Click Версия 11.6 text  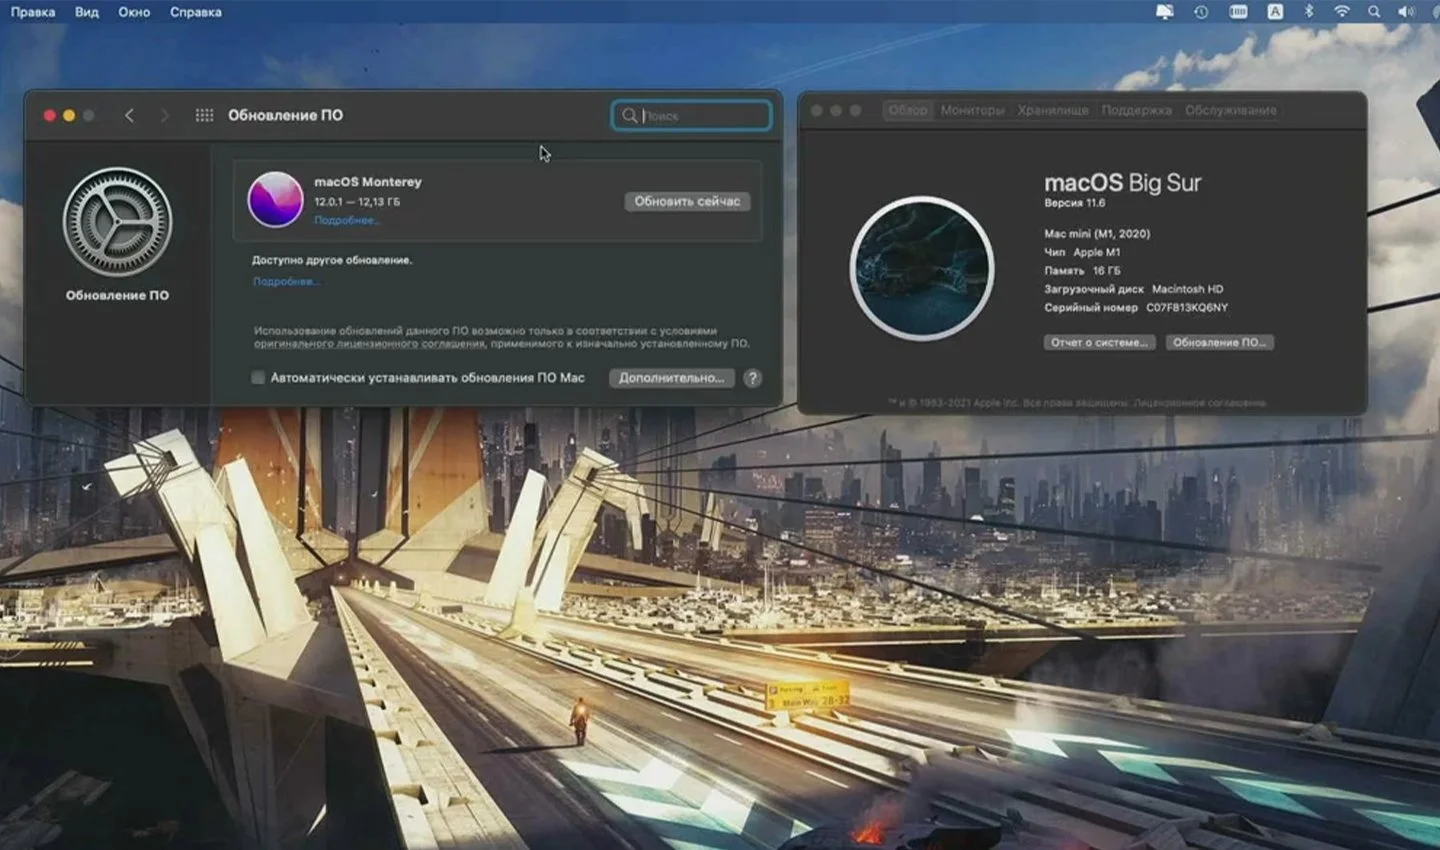click(1075, 203)
